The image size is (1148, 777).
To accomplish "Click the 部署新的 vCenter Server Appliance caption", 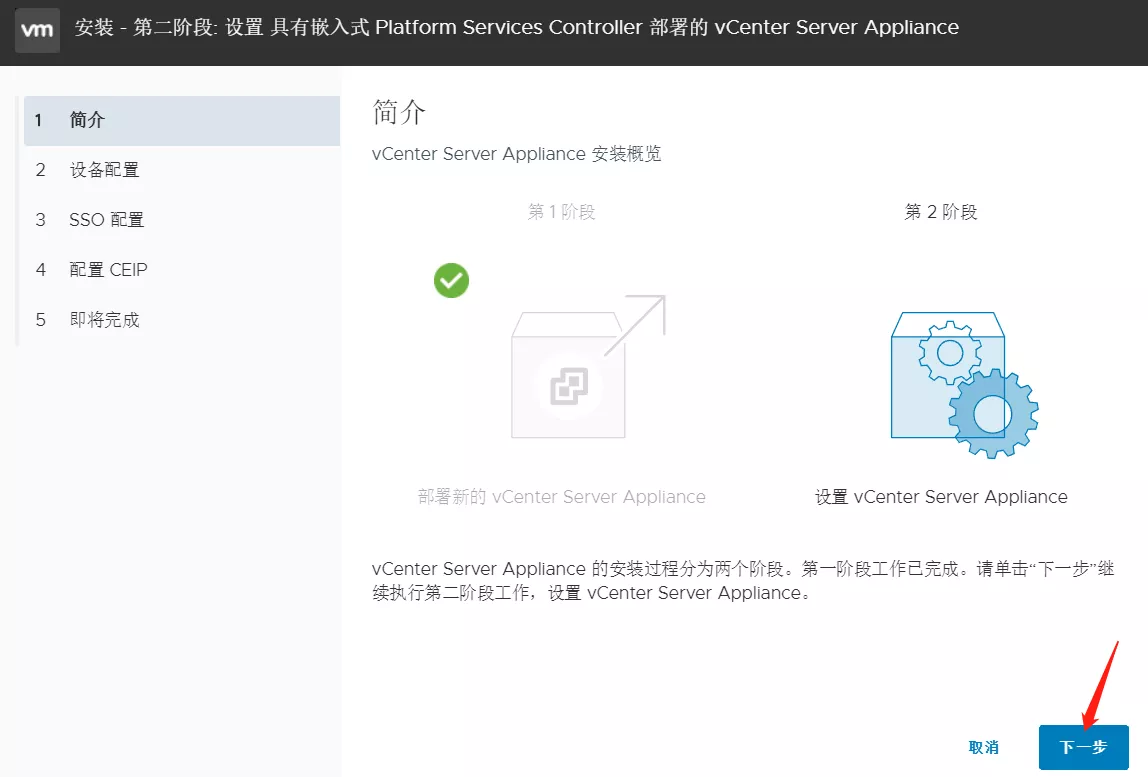I will coord(562,497).
